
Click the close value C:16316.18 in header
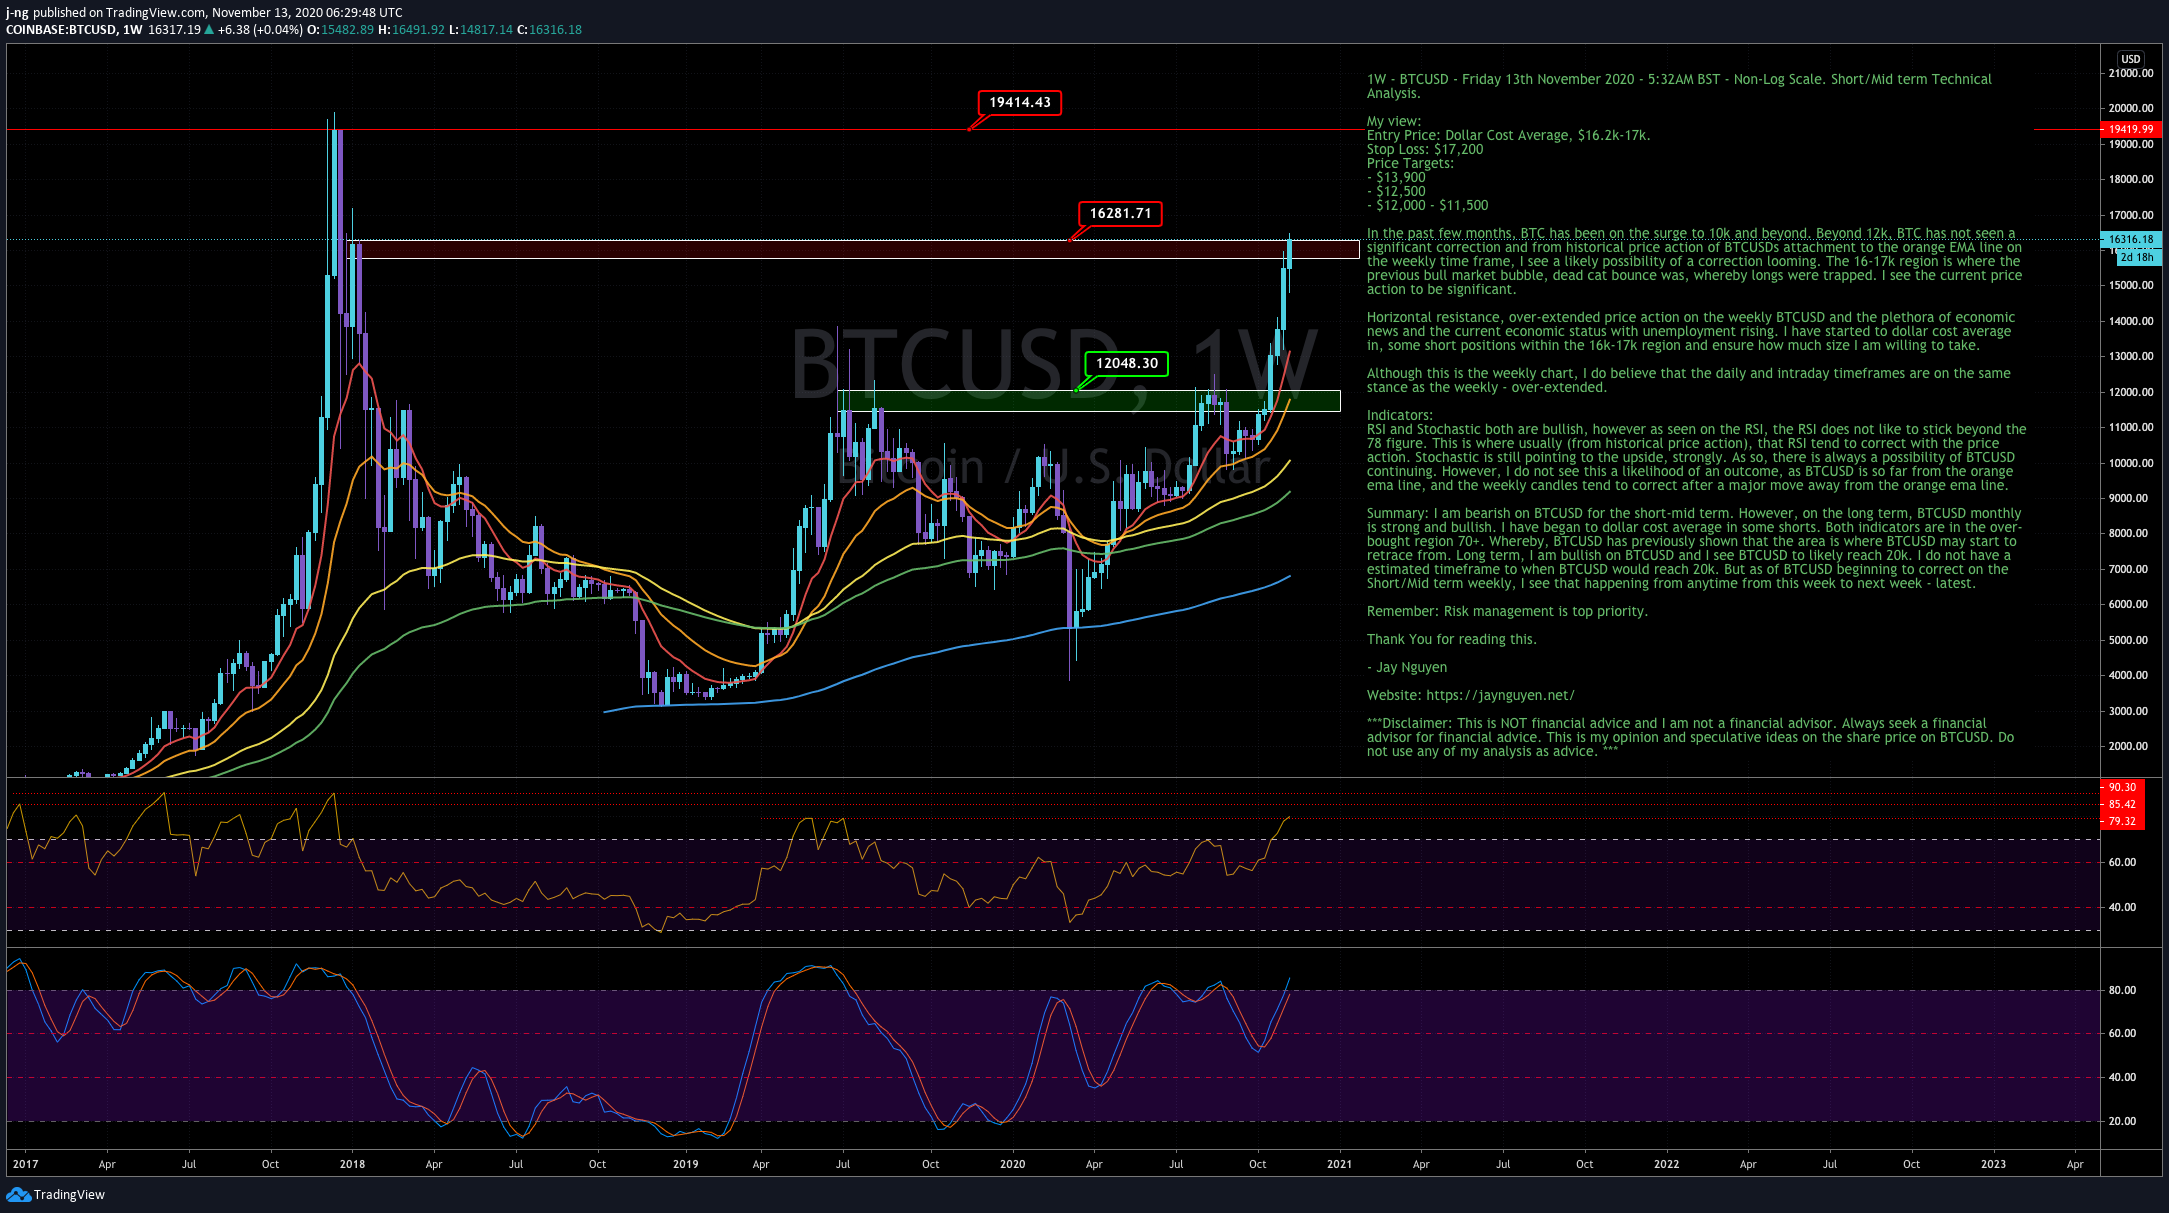coord(549,30)
